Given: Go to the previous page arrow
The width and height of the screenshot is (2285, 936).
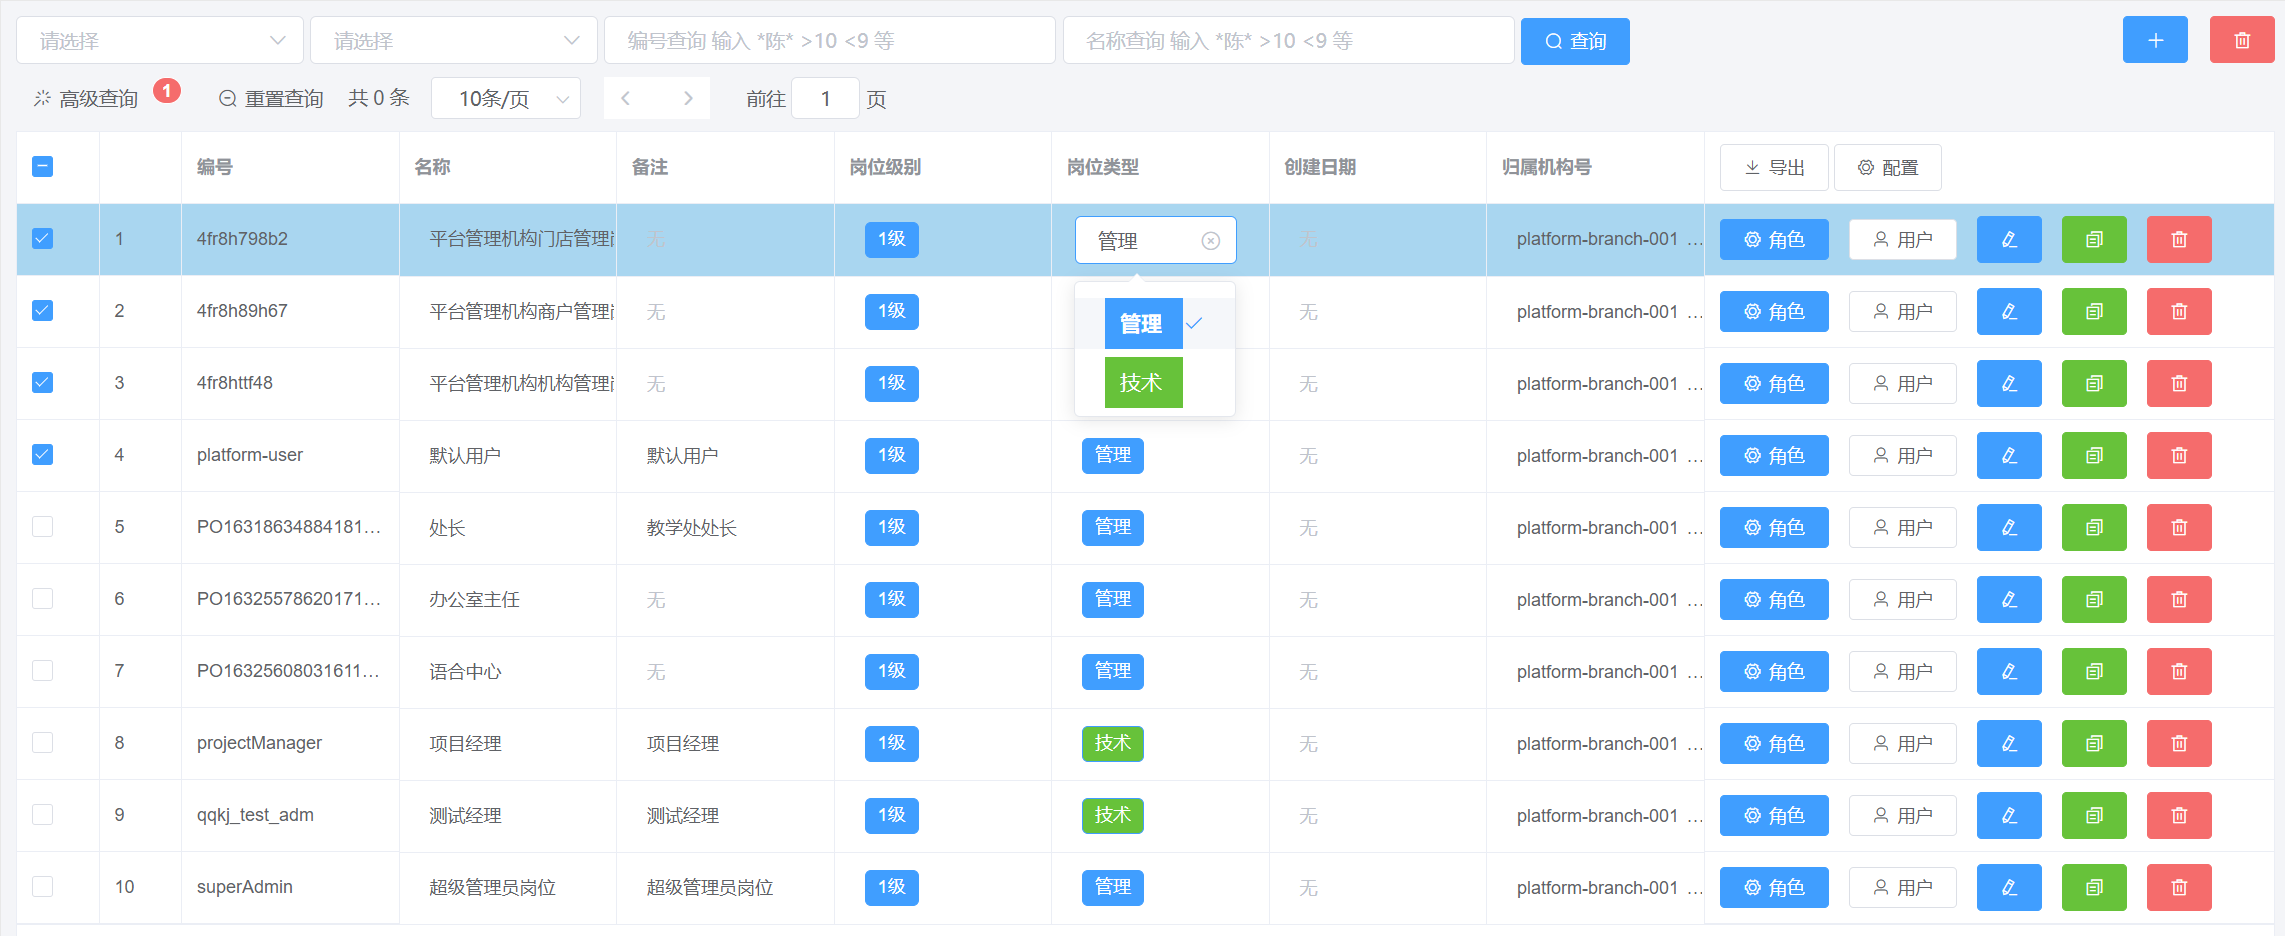Looking at the screenshot, I should point(626,98).
